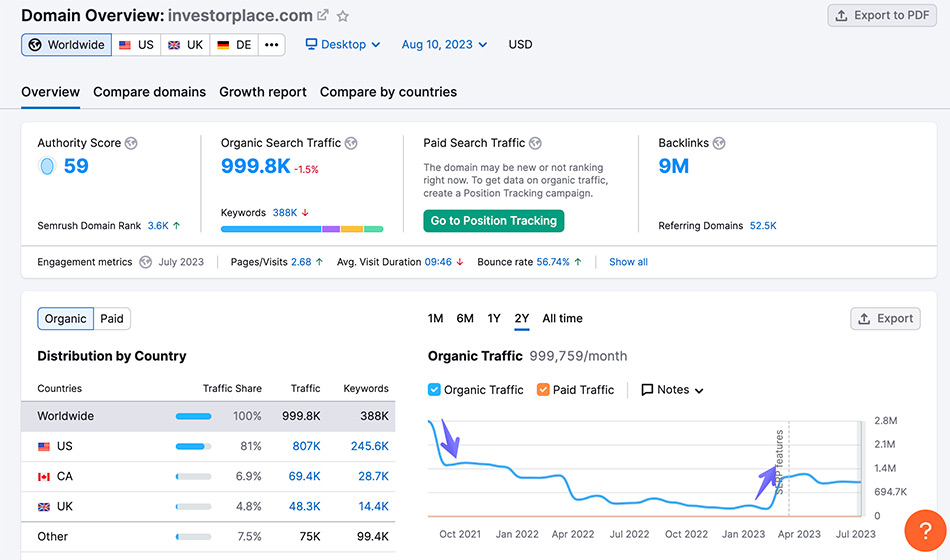Viewport: 950px width, 560px height.
Task: Open US traffic 807K link
Action: click(307, 446)
